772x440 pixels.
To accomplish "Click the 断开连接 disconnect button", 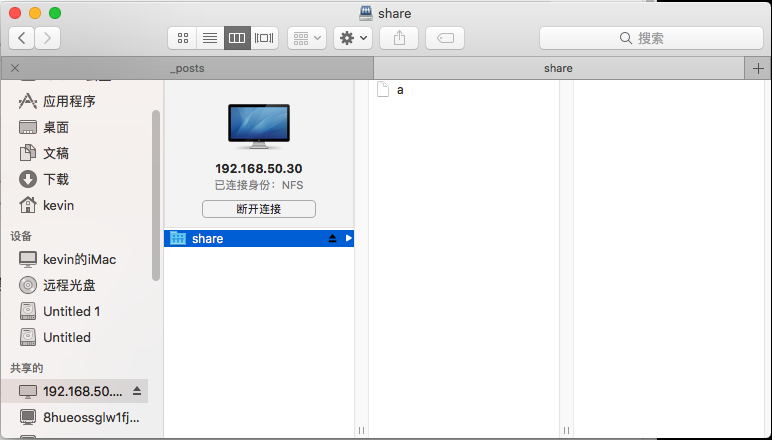I will point(259,209).
